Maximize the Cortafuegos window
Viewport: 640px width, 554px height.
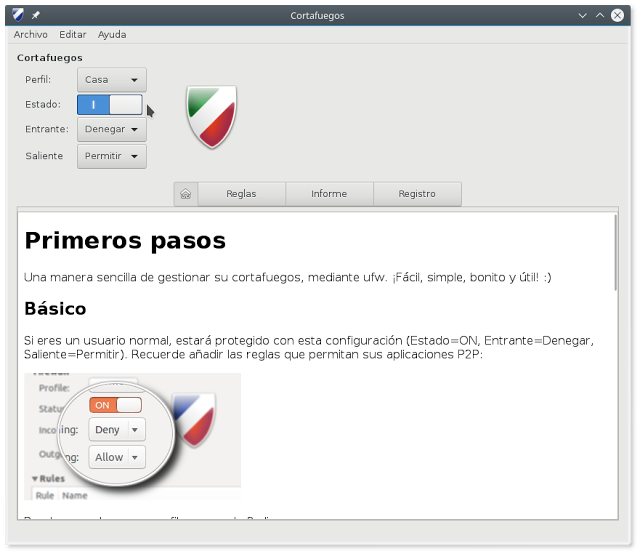[x=600, y=16]
